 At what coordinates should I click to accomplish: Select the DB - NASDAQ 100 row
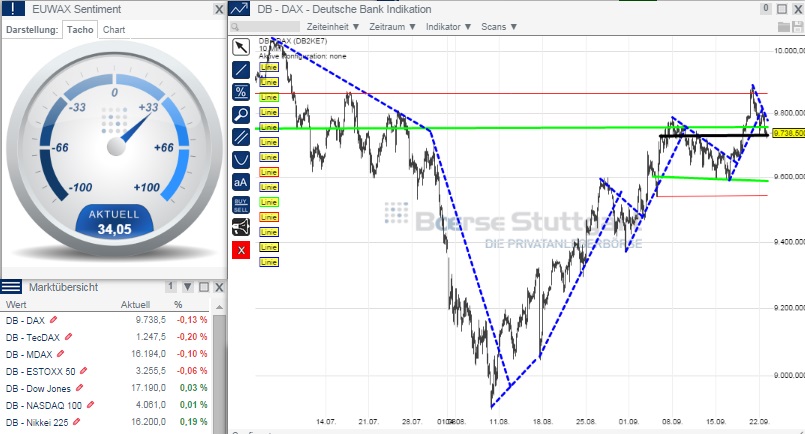click(x=106, y=405)
